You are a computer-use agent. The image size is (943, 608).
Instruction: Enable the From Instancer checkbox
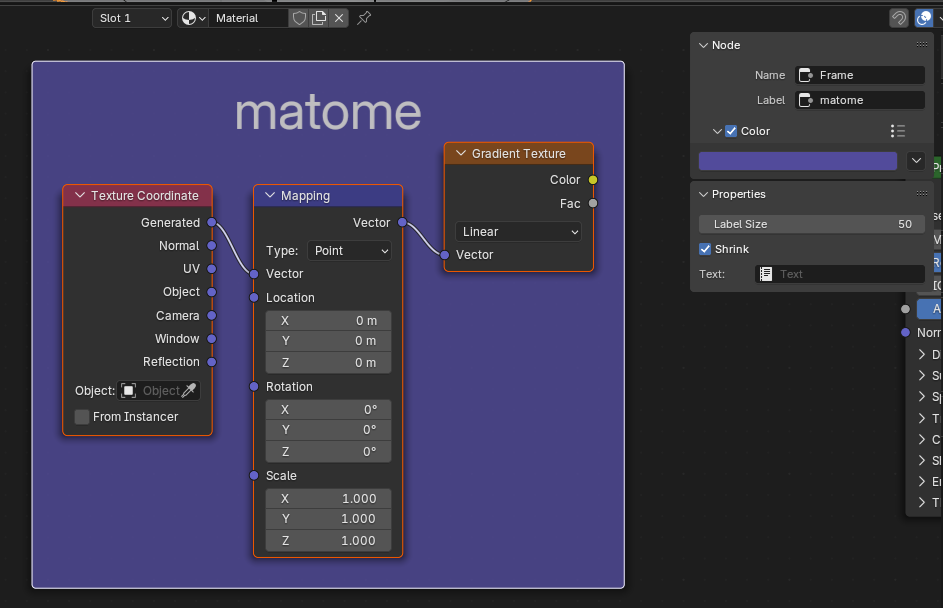coord(82,417)
